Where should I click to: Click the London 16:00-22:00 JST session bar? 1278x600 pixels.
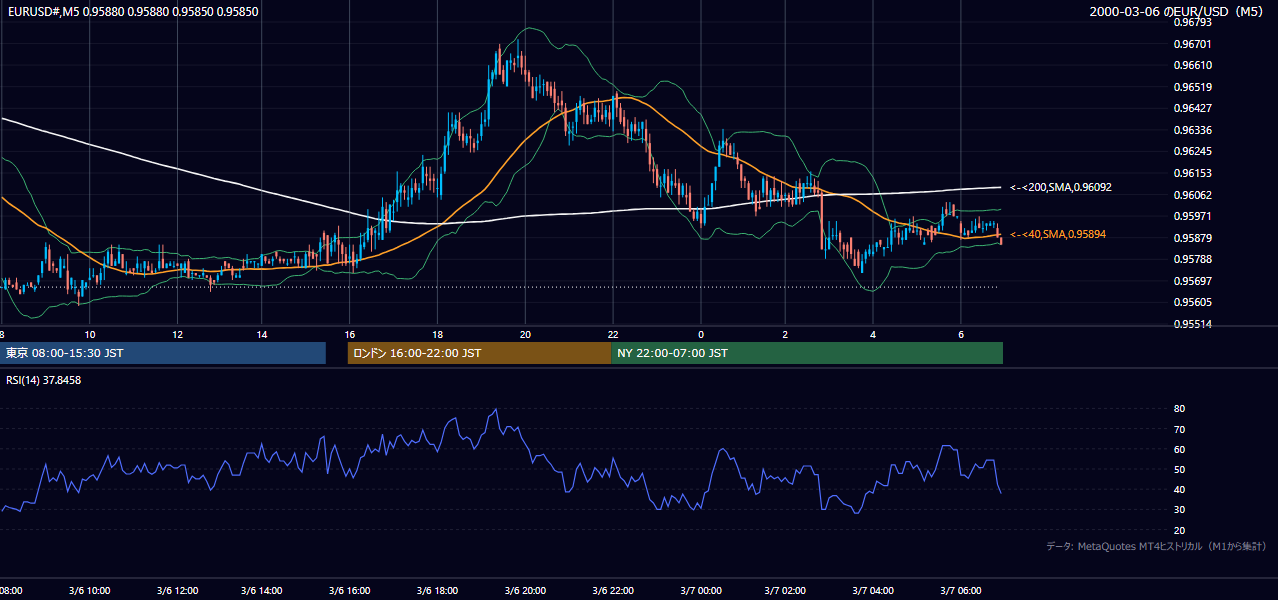[x=479, y=353]
